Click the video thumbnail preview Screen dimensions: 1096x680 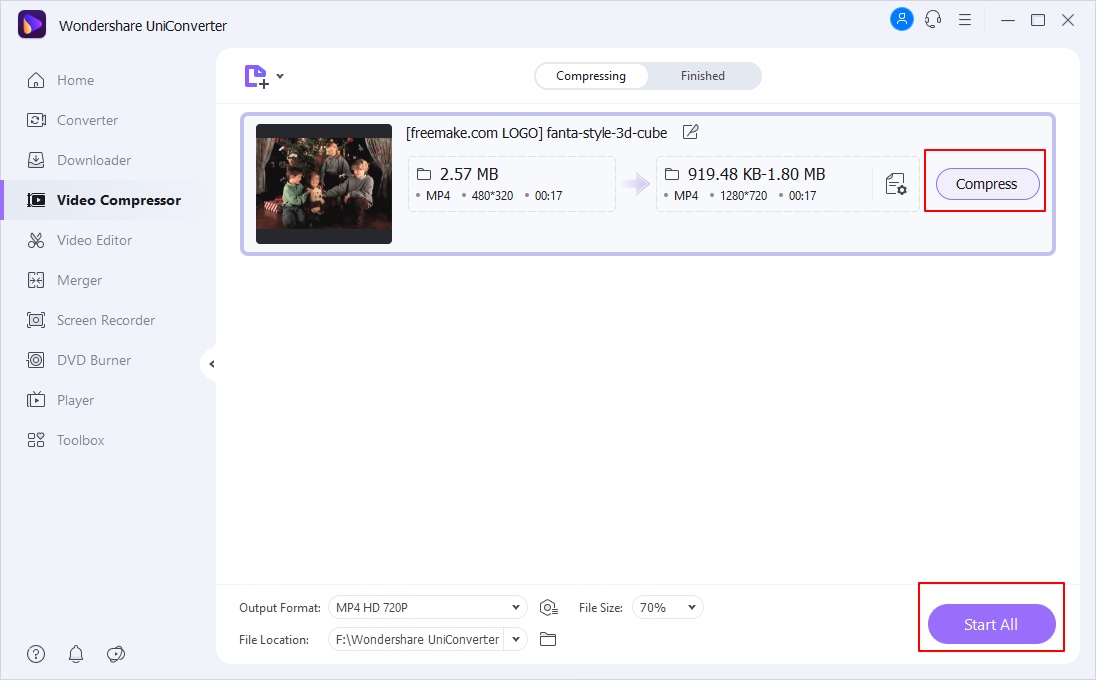point(324,184)
